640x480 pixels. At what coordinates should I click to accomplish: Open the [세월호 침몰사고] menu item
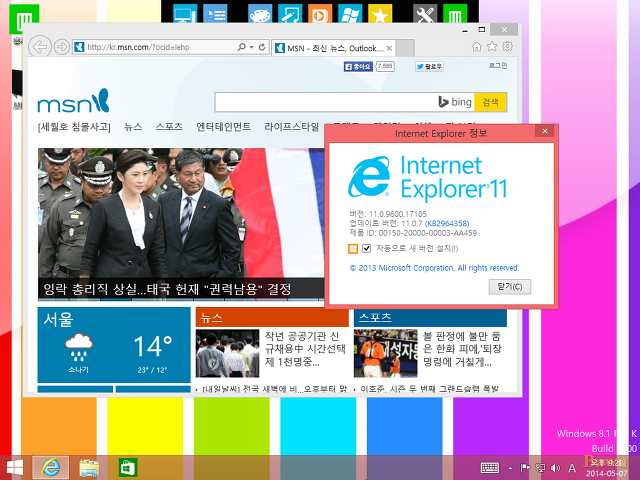point(74,127)
